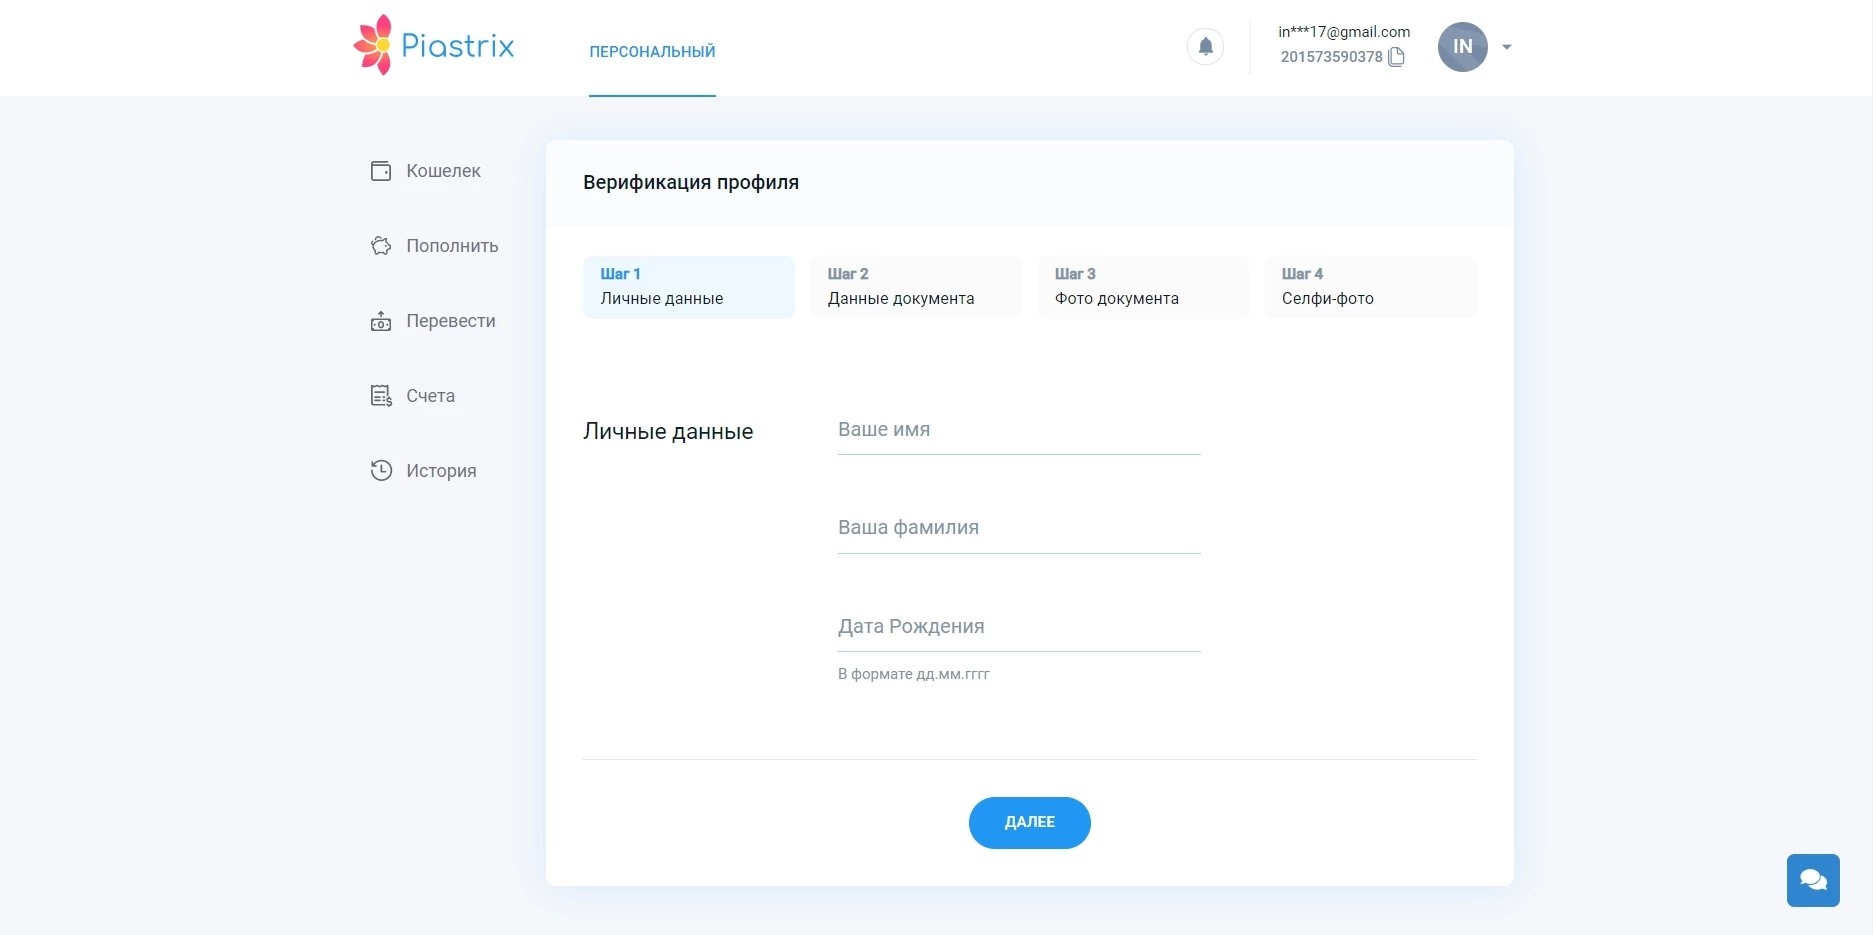Open Счета in sidebar

pos(430,396)
